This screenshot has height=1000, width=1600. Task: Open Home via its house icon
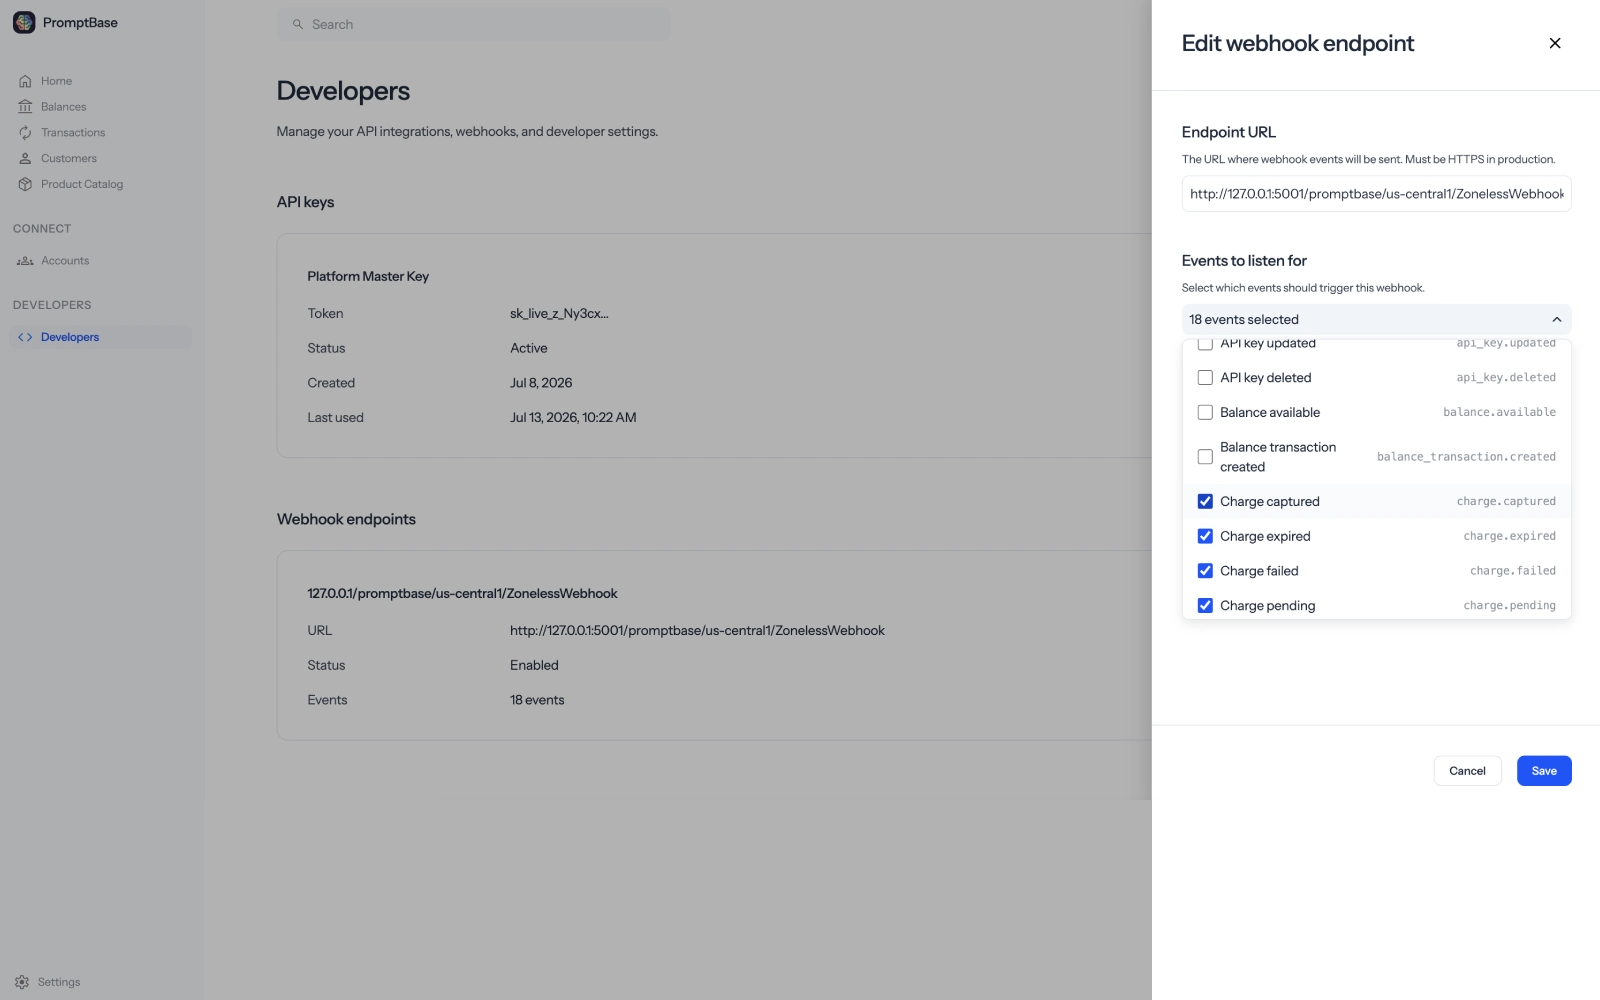(x=25, y=81)
